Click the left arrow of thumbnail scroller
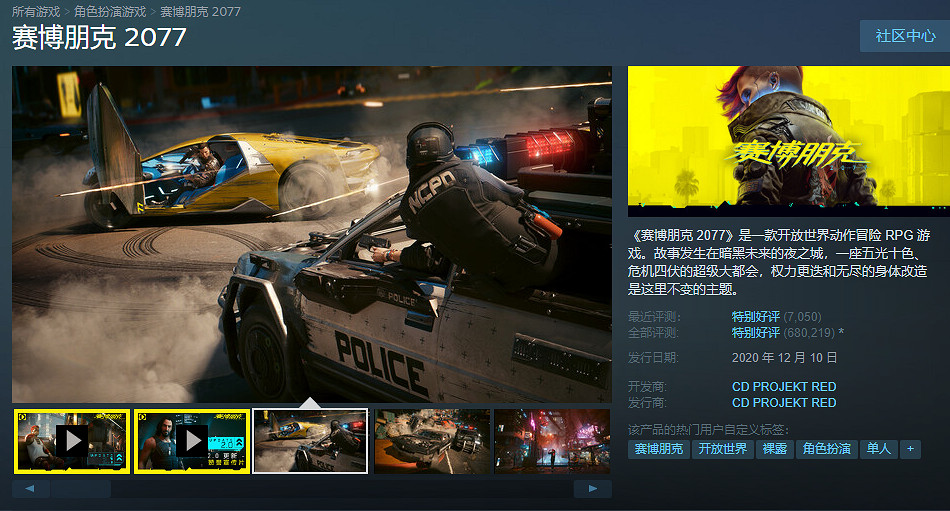 (x=30, y=489)
